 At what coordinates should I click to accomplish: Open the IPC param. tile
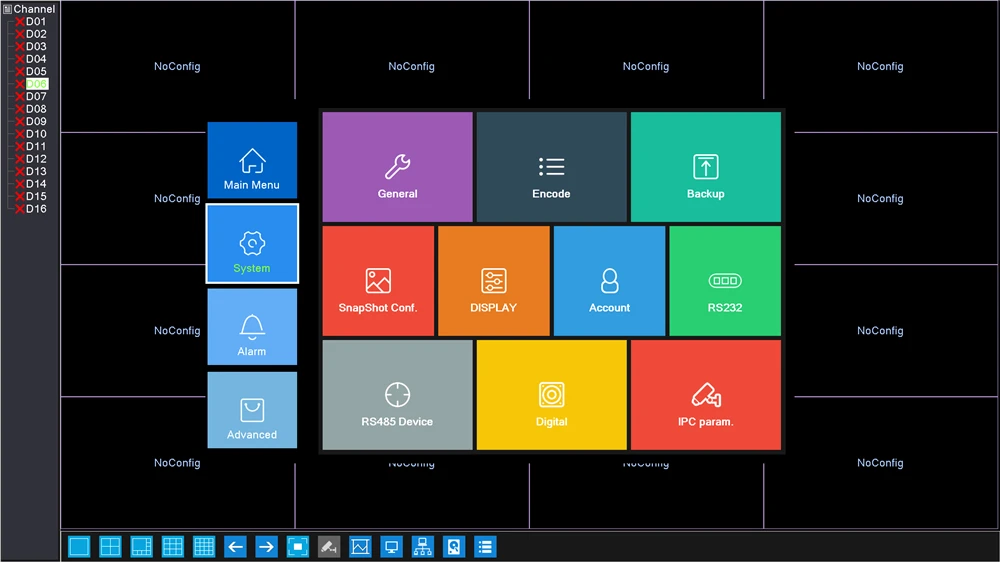(x=705, y=395)
